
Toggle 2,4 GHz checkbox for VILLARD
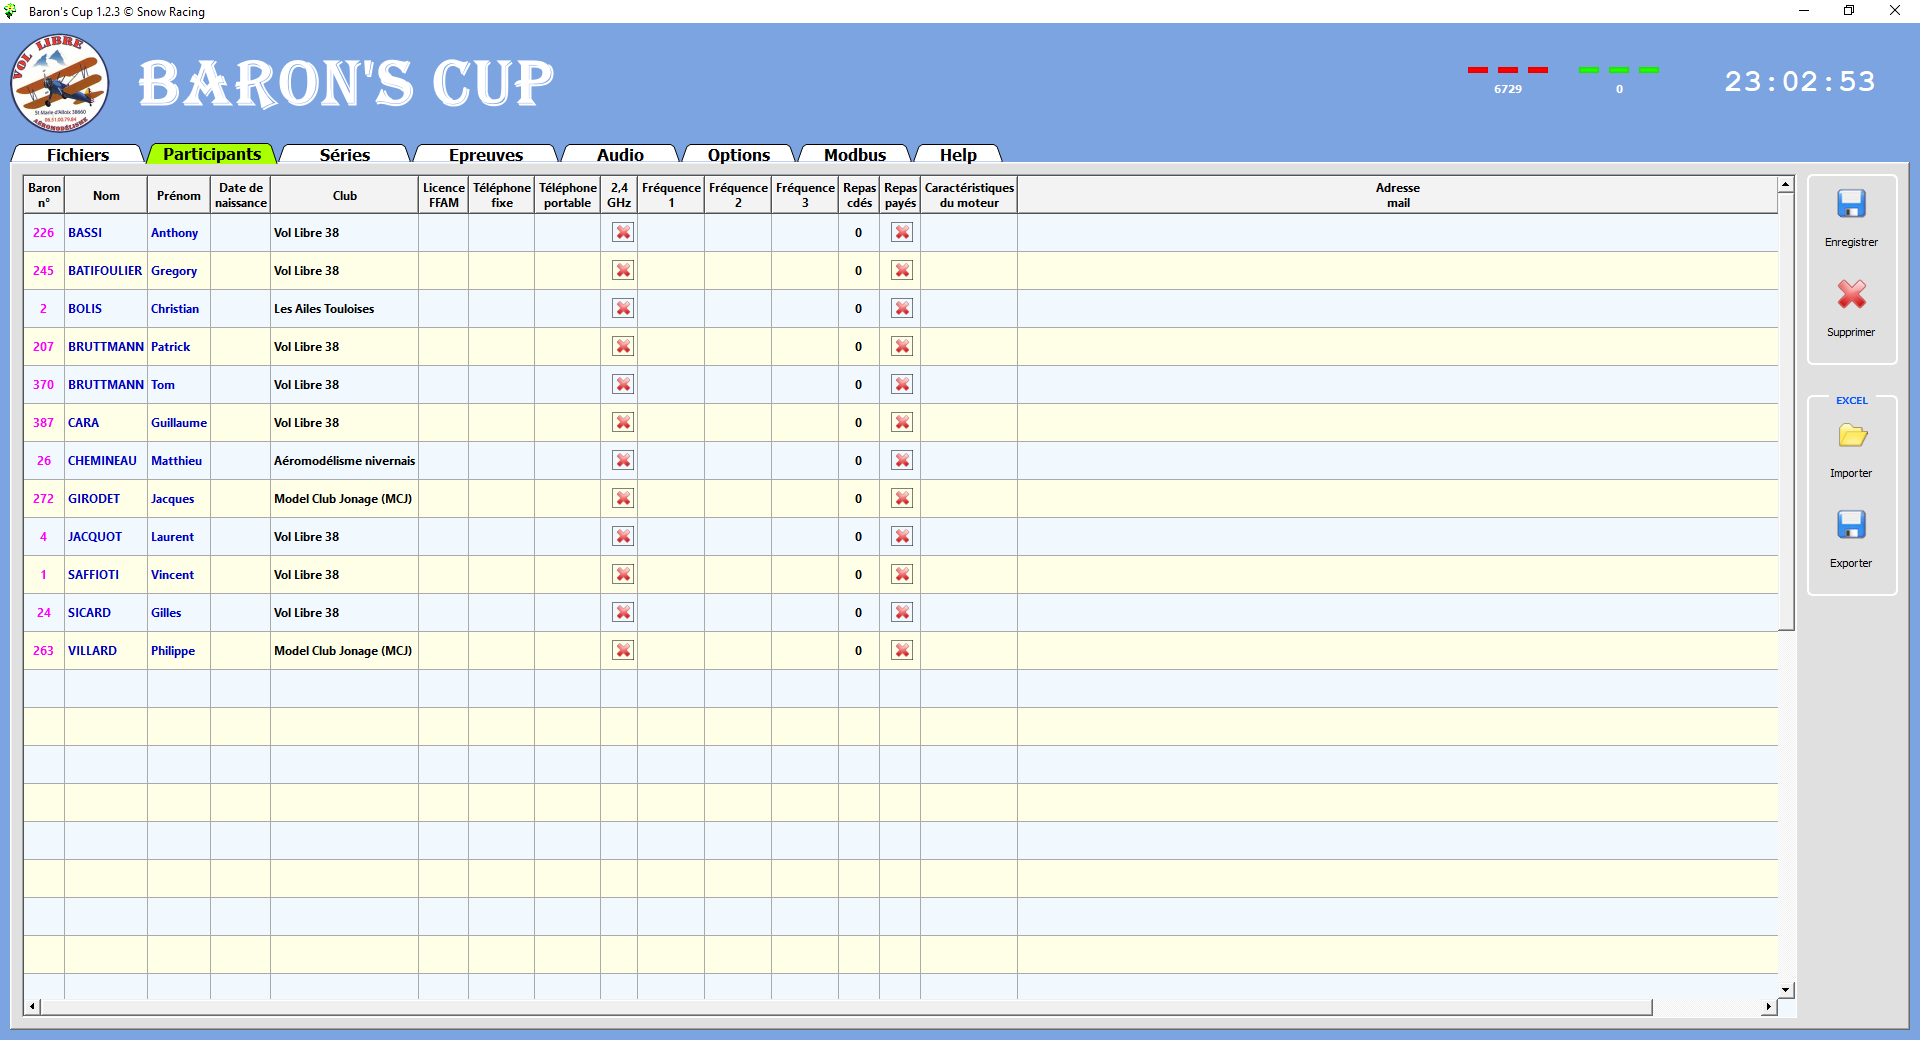point(623,651)
